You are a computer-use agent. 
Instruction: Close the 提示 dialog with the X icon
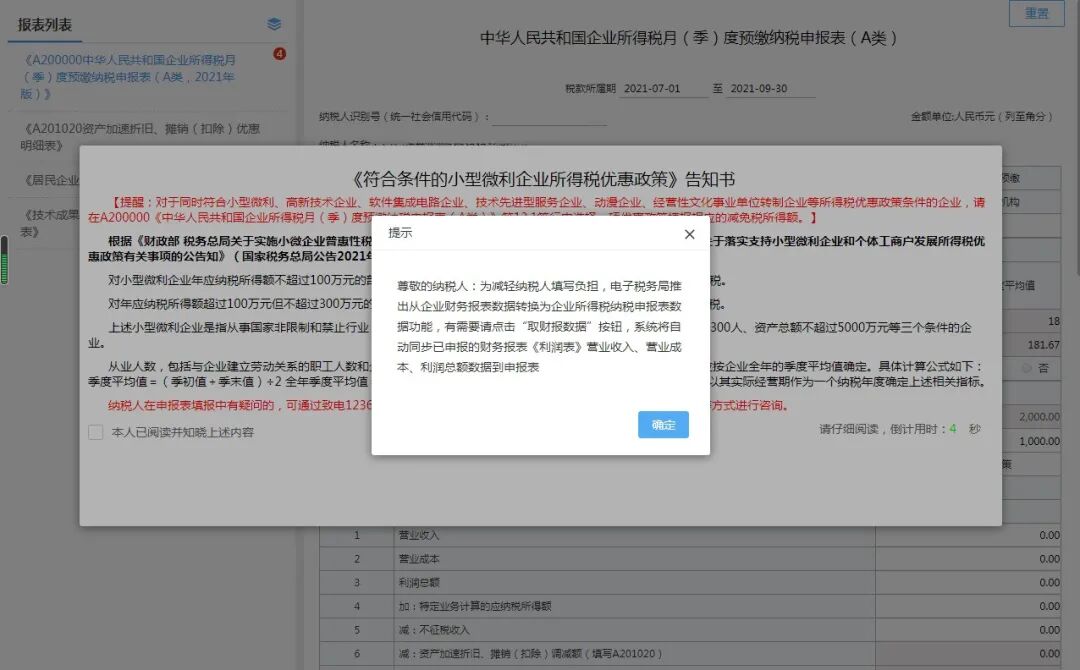click(x=689, y=234)
